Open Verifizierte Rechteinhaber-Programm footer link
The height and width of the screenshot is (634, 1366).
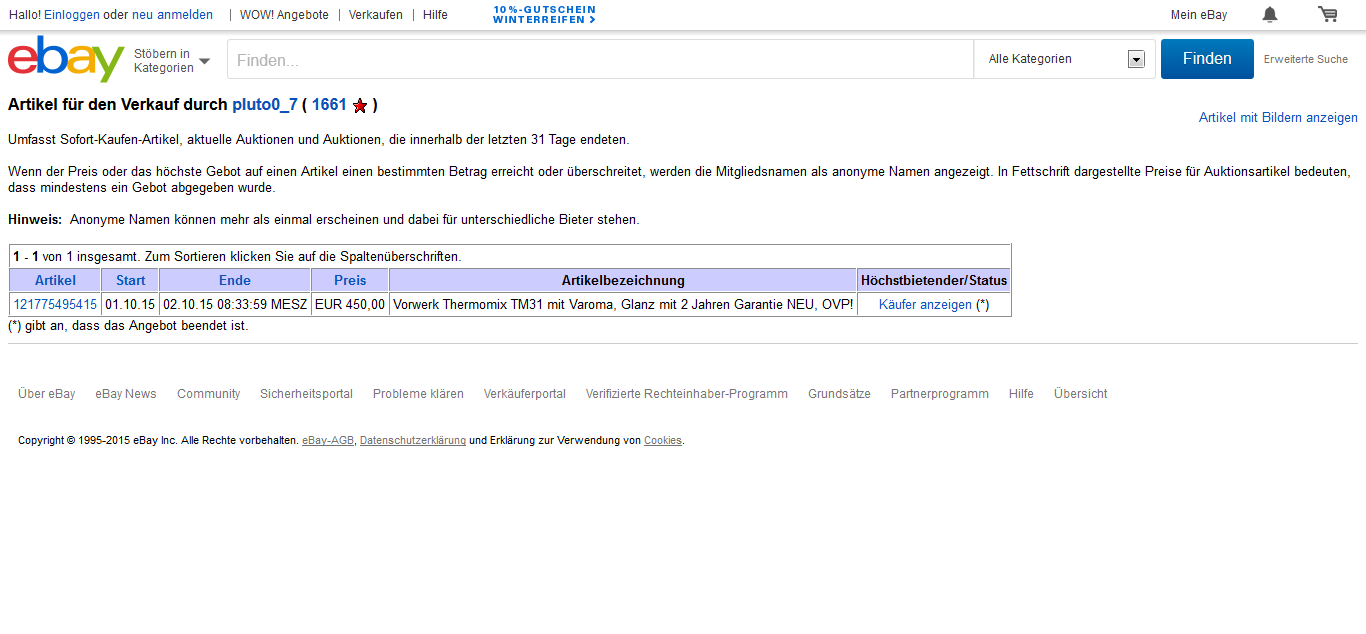[x=687, y=394]
